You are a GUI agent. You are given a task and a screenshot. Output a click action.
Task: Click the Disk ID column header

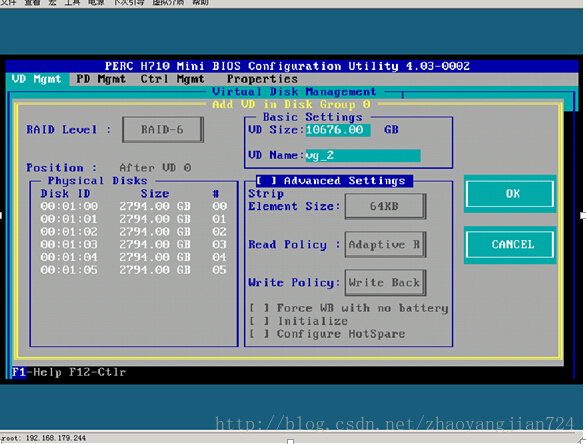coord(65,194)
